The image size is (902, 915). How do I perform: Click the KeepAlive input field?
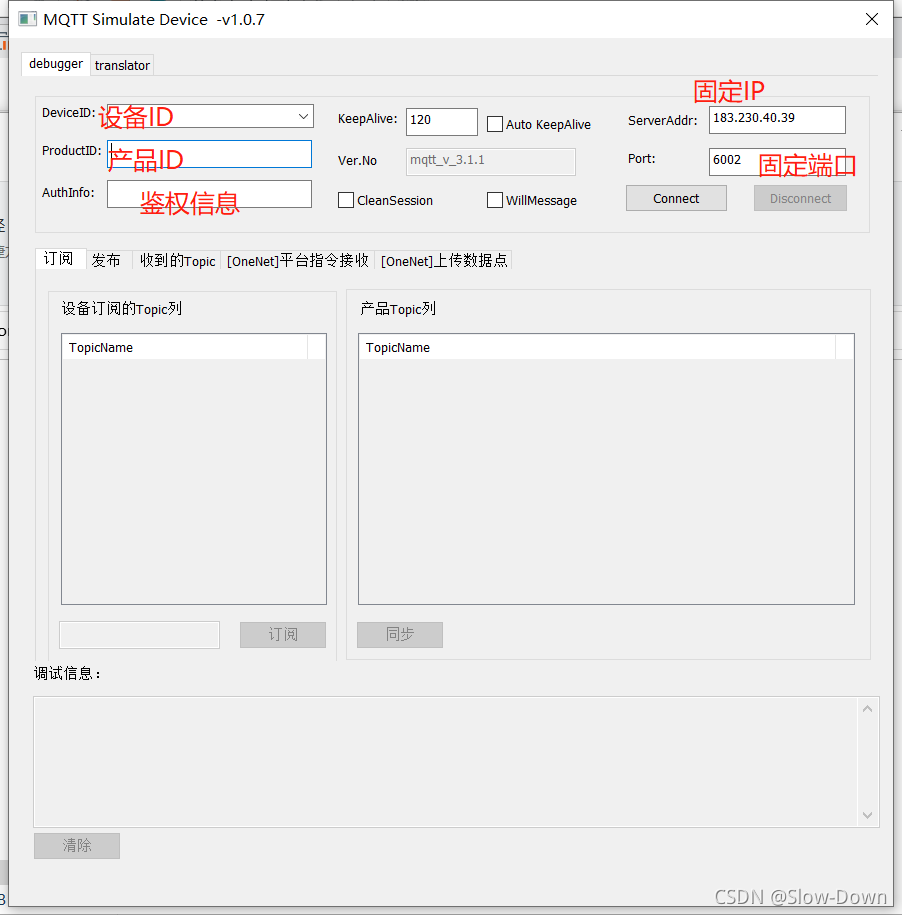[441, 122]
